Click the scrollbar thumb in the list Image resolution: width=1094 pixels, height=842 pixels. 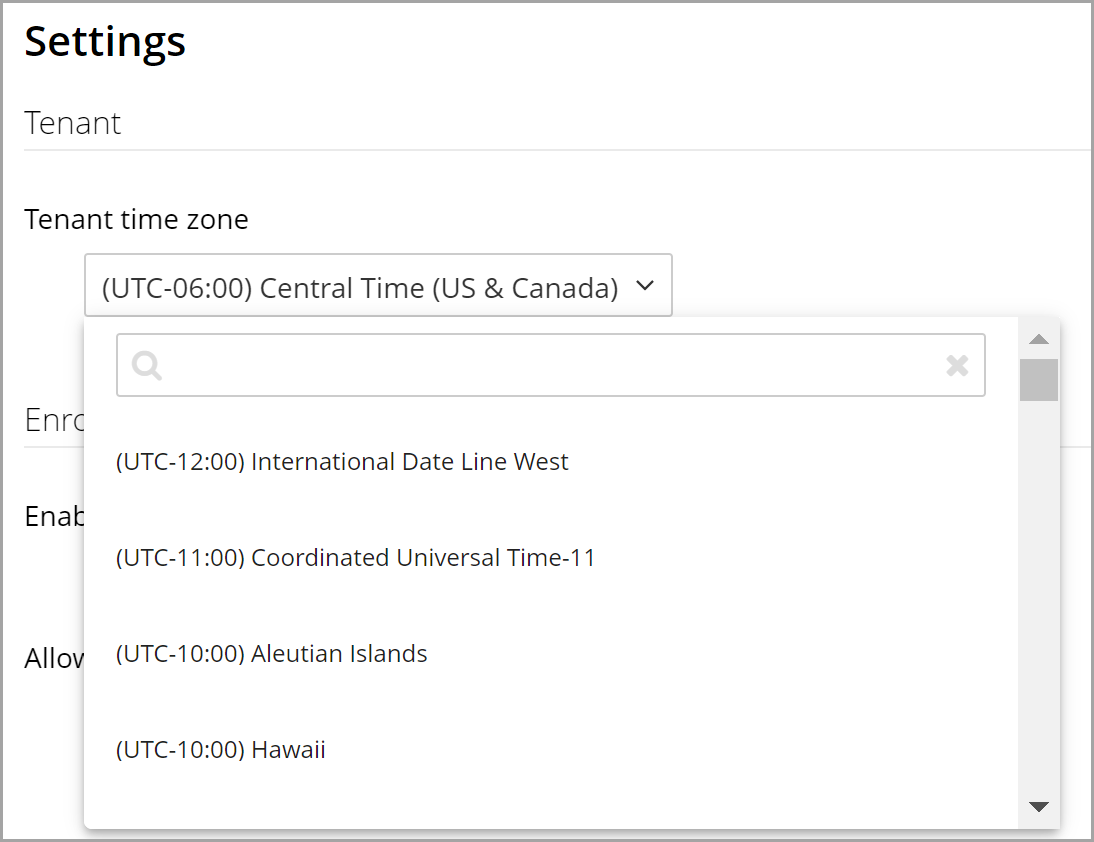[x=1039, y=380]
